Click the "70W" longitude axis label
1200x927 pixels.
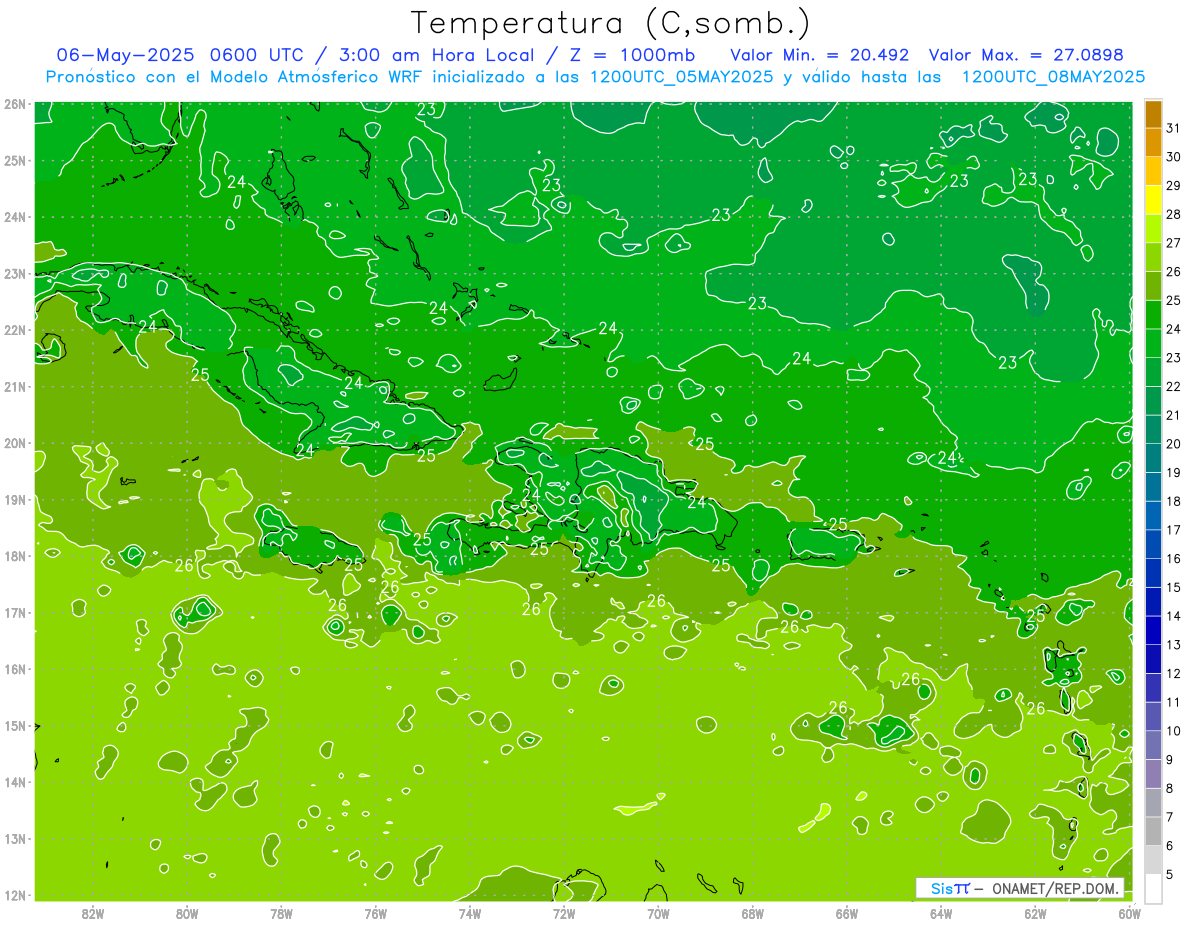(x=658, y=913)
